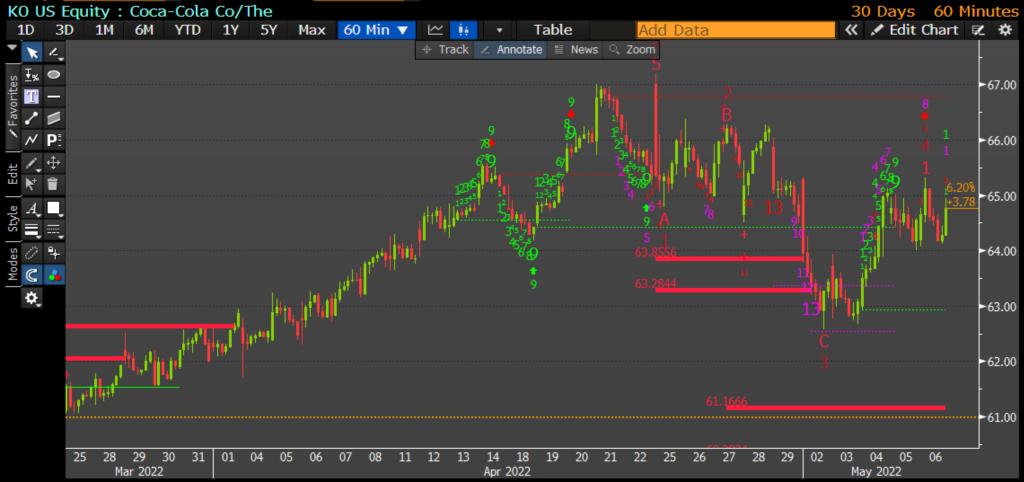This screenshot has height=482, width=1024.
Task: Activate the Zoom mode
Action: point(632,50)
